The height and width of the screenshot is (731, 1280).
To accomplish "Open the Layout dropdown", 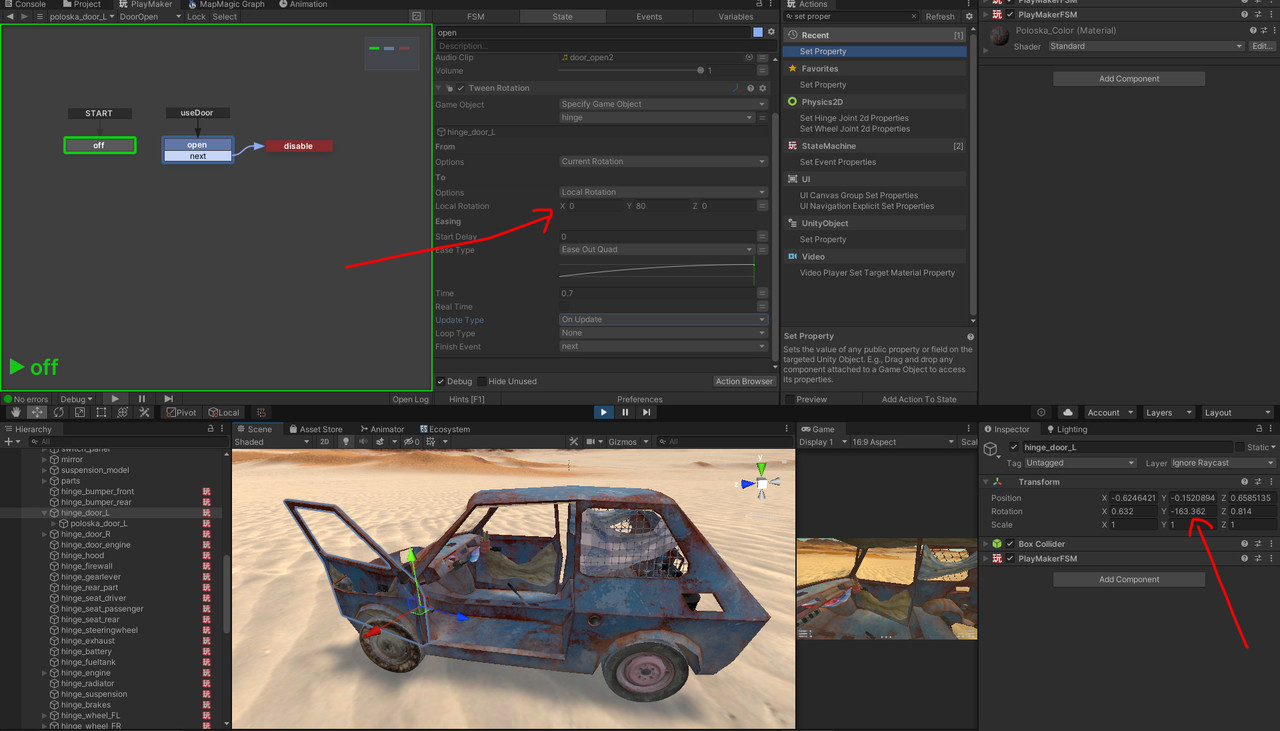I will (1238, 412).
